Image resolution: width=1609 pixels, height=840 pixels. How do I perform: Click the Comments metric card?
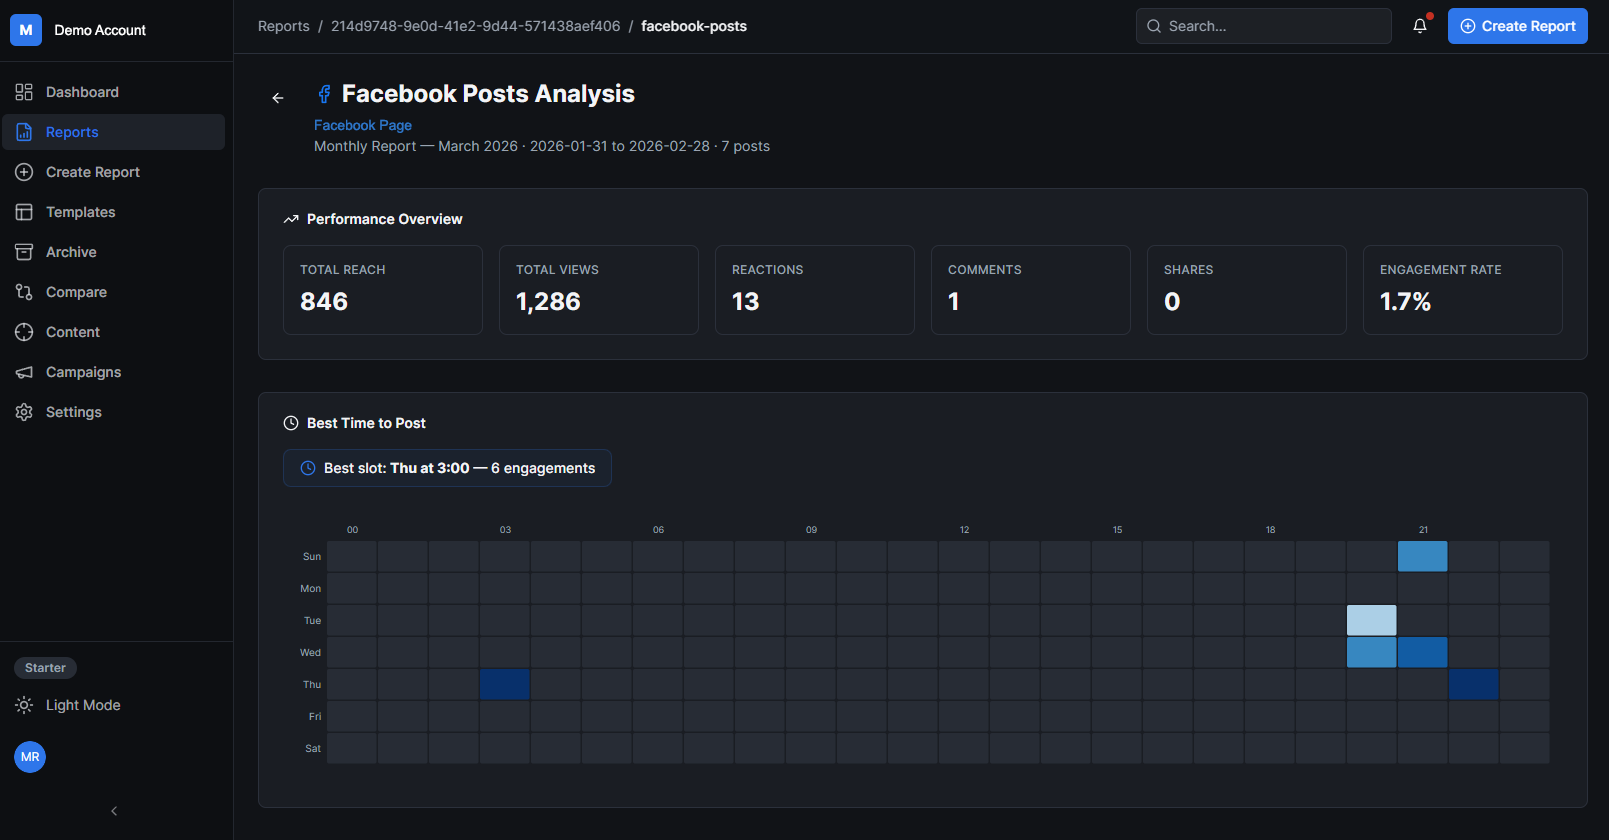(x=1031, y=290)
